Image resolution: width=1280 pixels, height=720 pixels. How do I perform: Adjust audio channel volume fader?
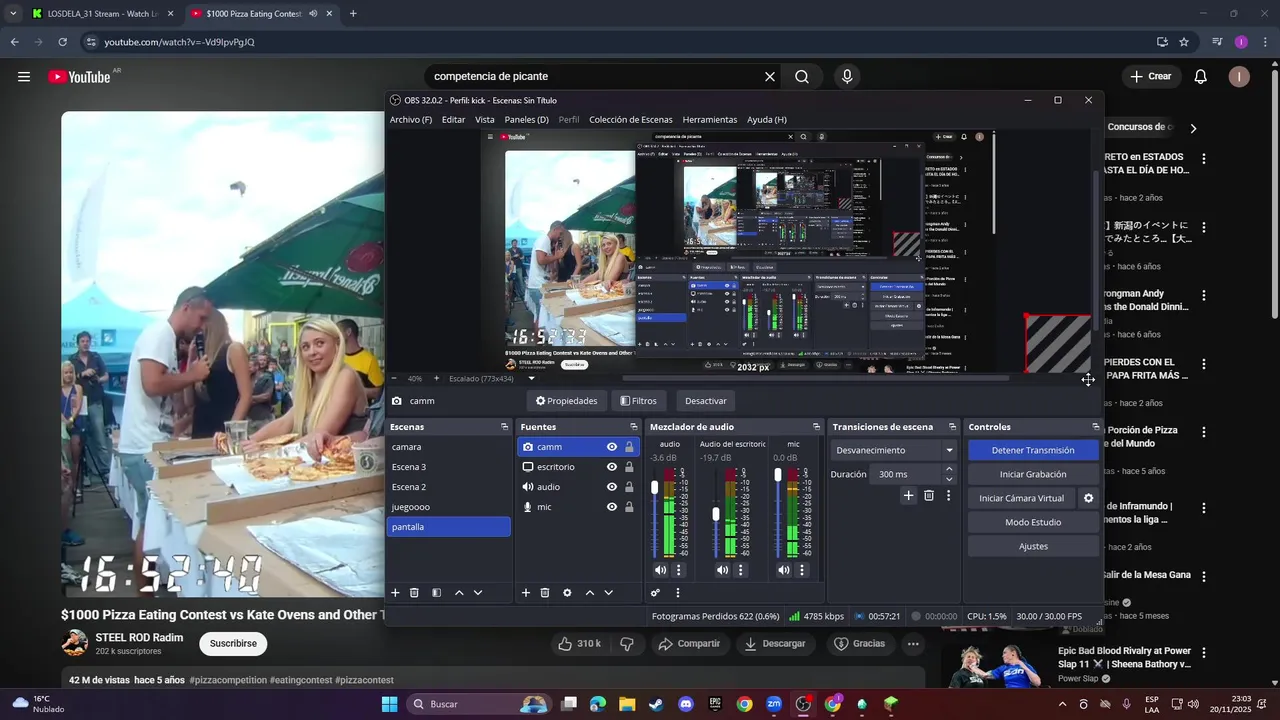tap(655, 487)
